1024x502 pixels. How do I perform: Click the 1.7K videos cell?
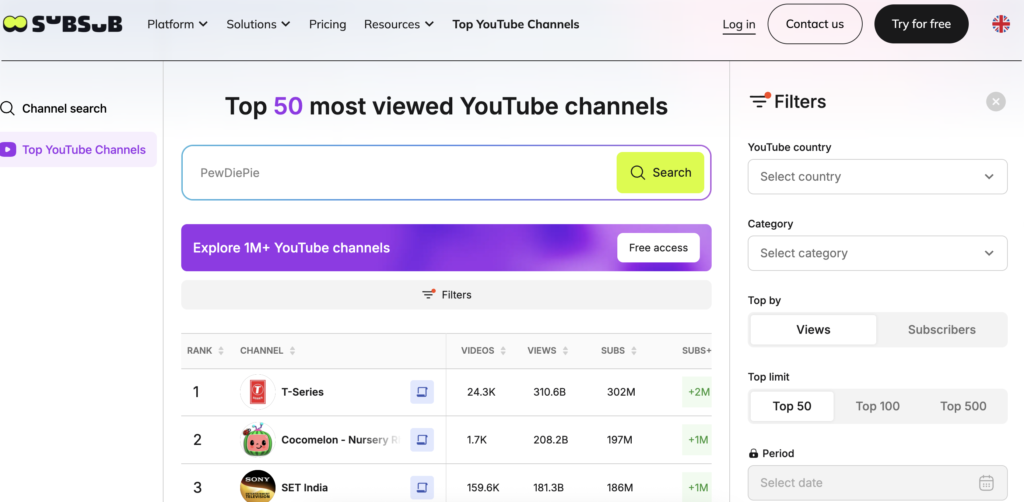tap(477, 440)
